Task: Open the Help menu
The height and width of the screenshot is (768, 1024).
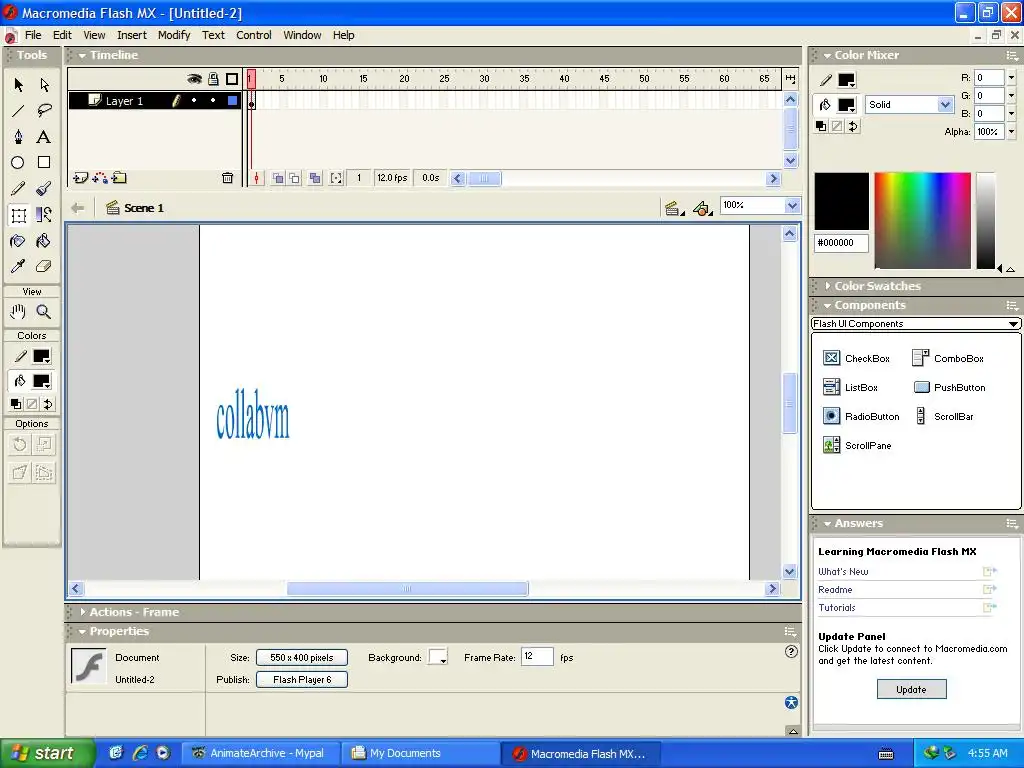Action: point(344,35)
